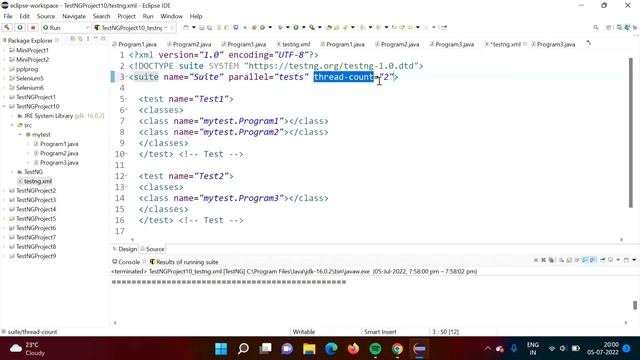
Task: Click the Smart Insert status bar entry
Action: click(x=380, y=332)
